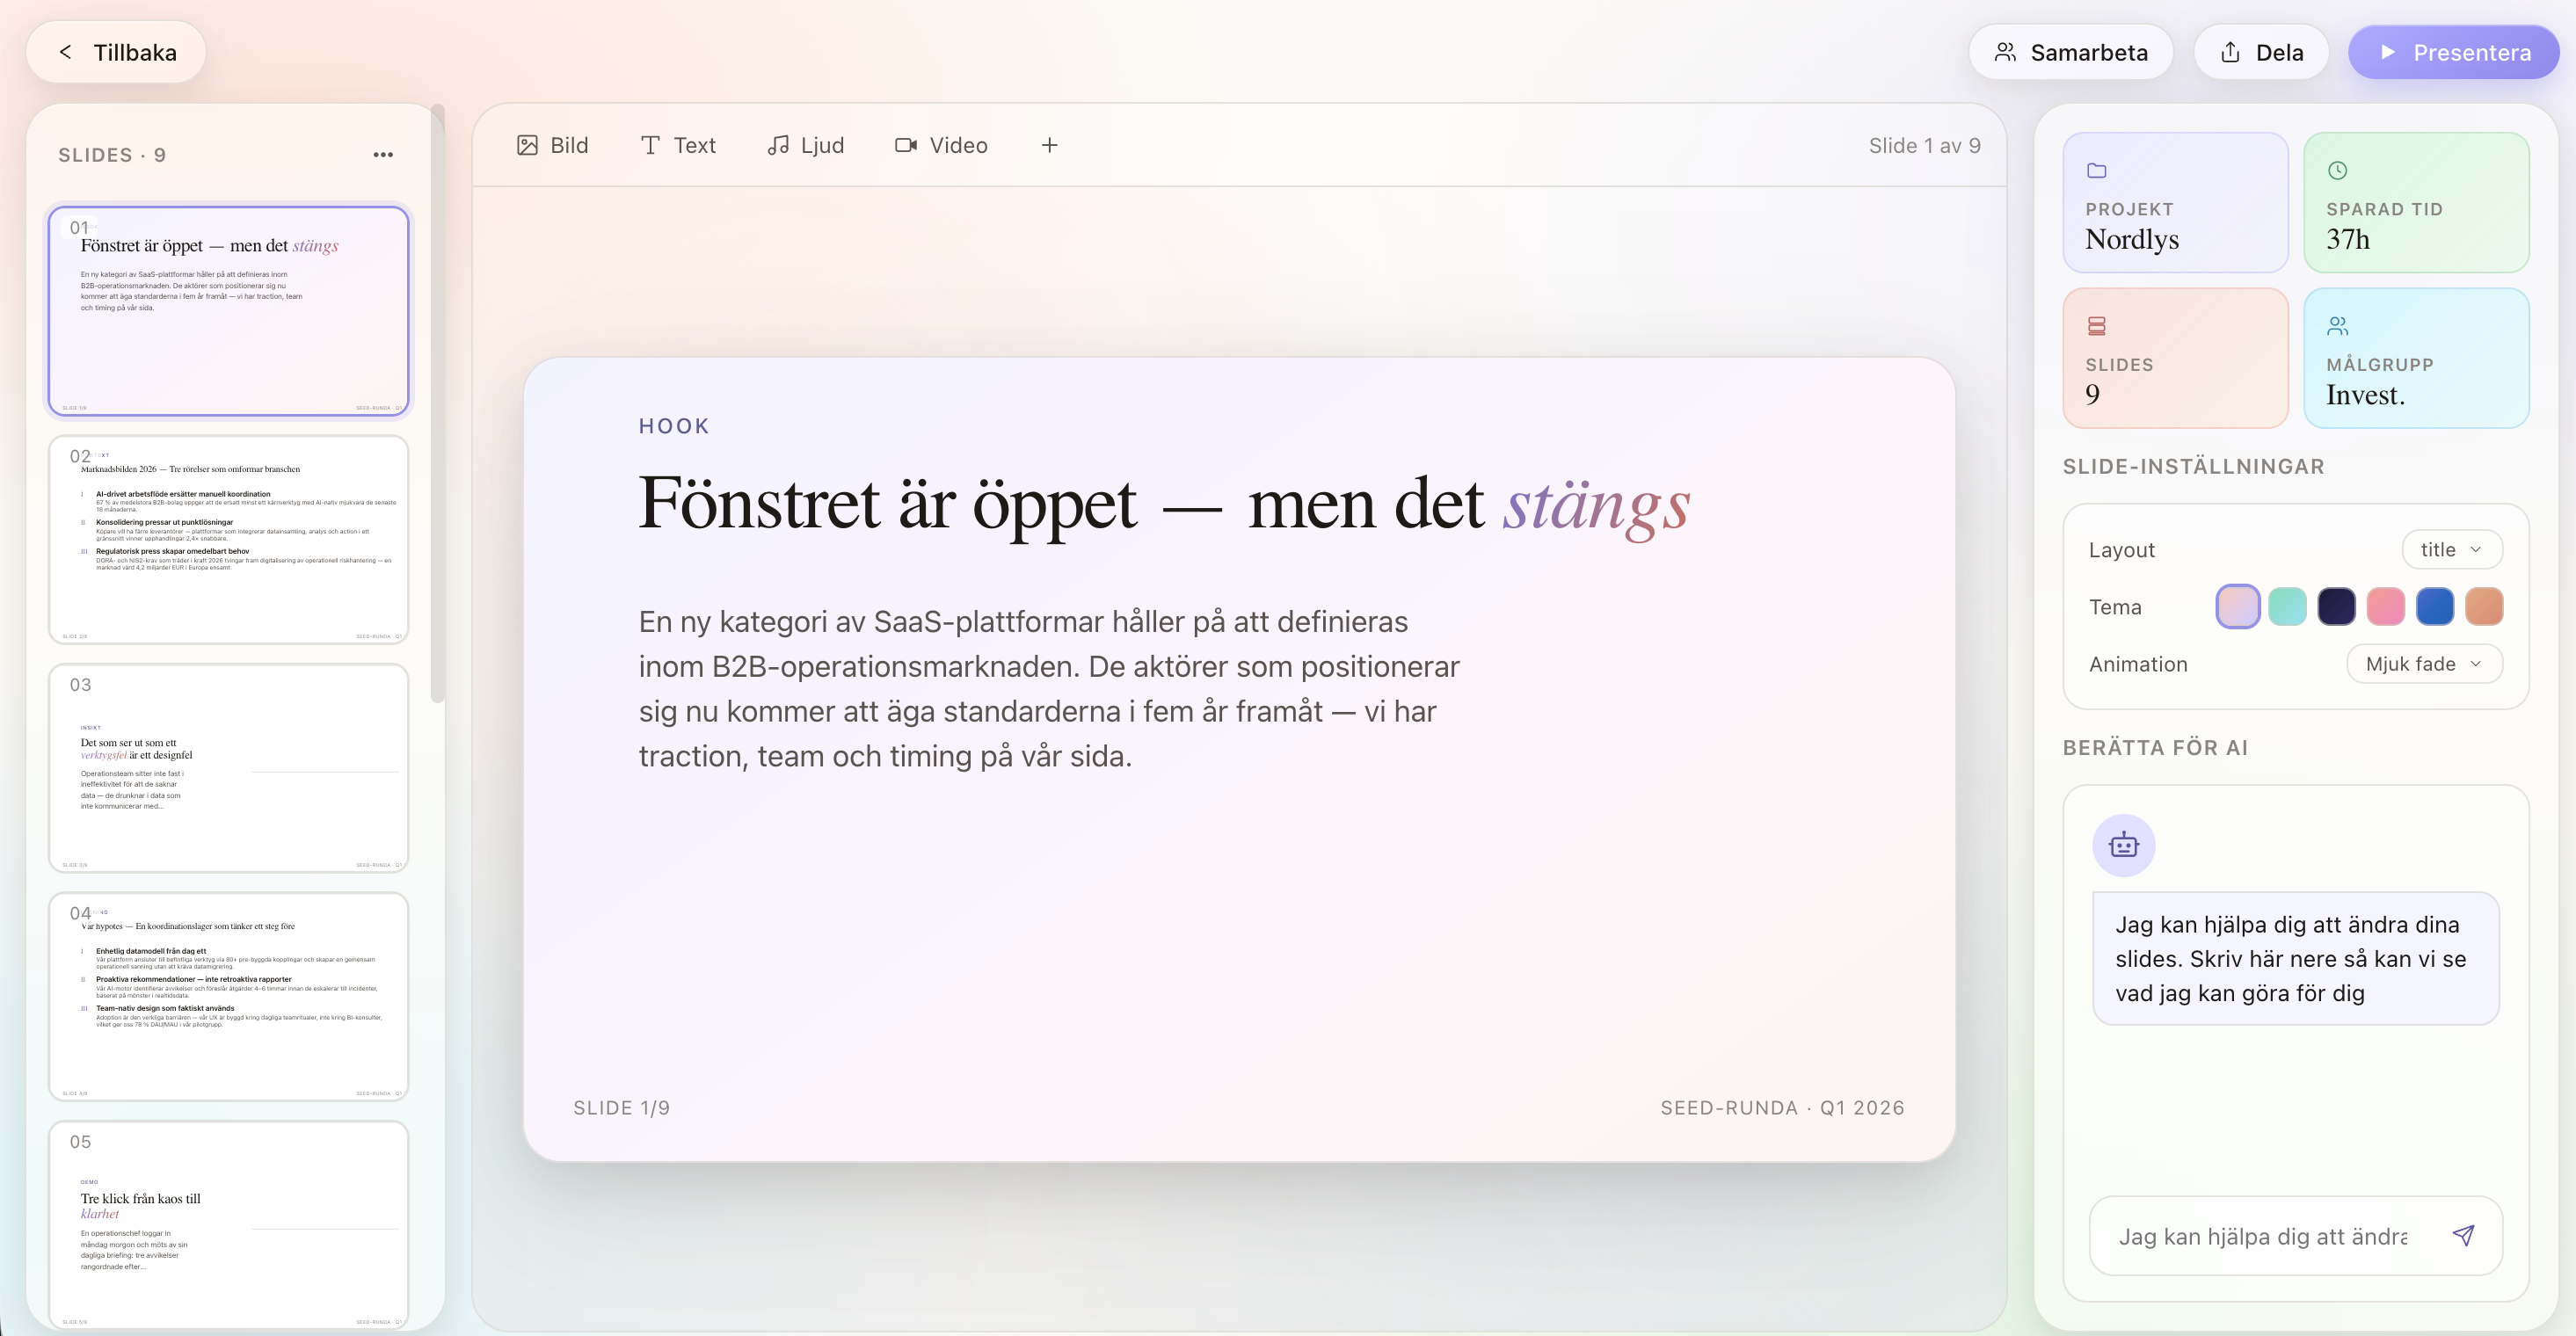Start presentation with Presentera
The image size is (2576, 1336).
(2454, 52)
